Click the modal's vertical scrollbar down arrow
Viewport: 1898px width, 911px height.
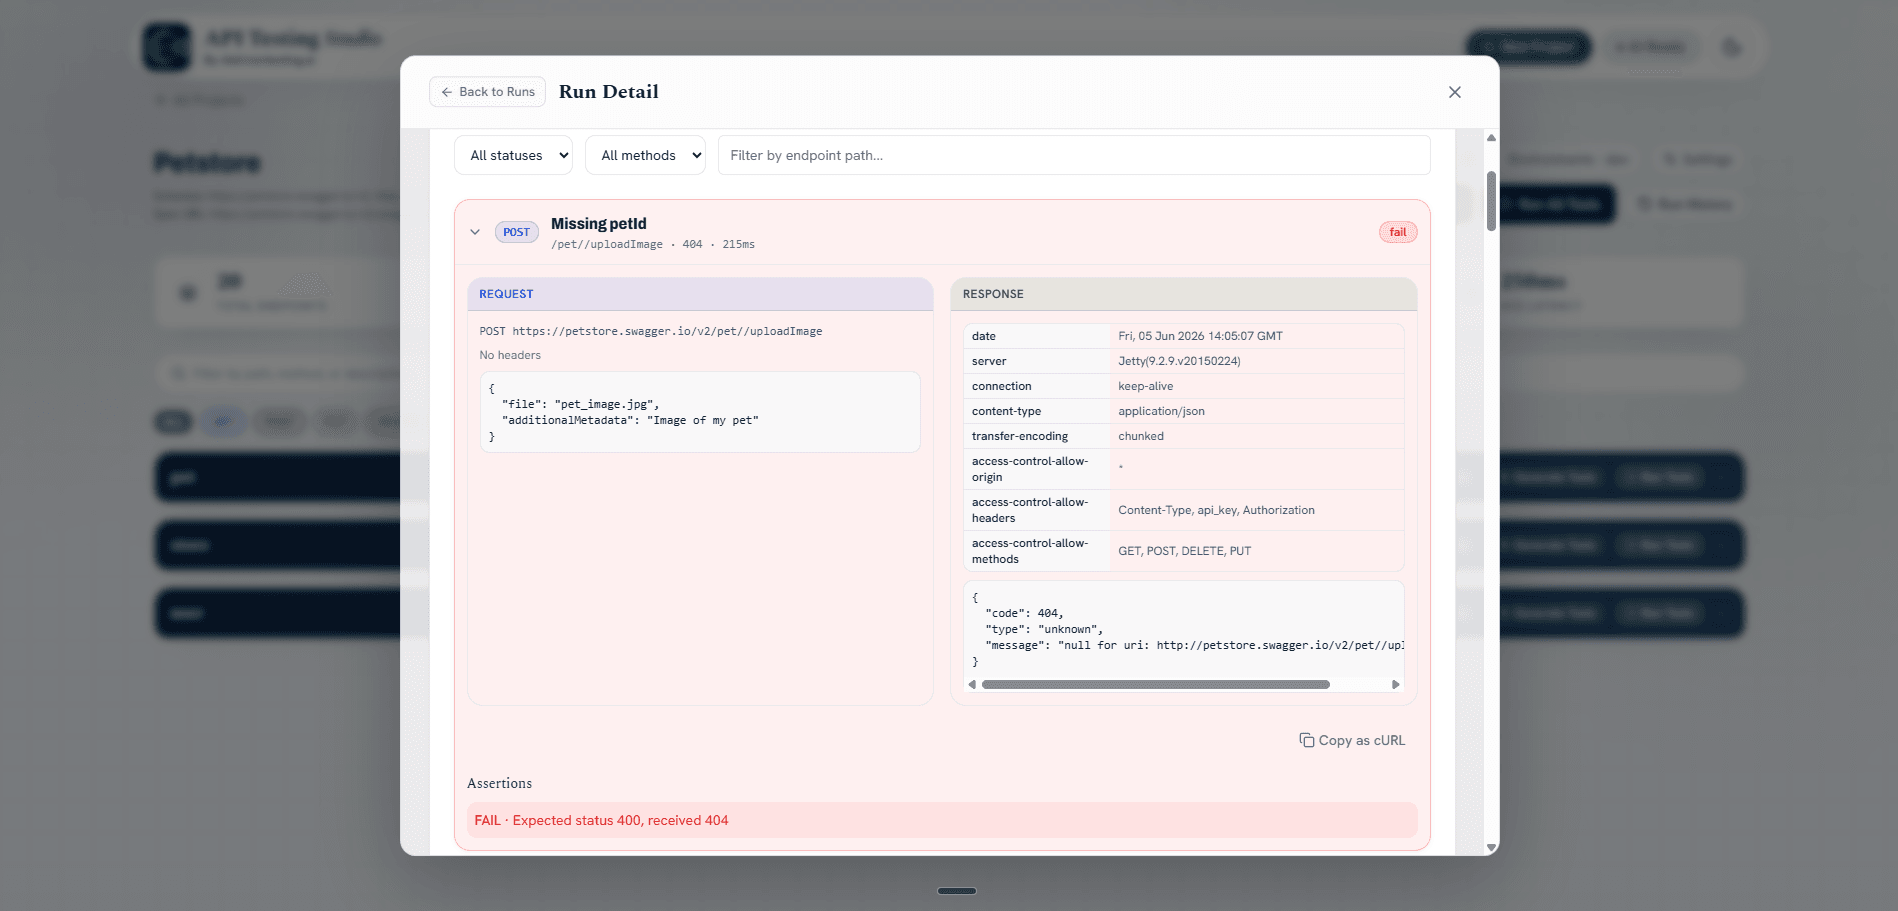[x=1491, y=848]
